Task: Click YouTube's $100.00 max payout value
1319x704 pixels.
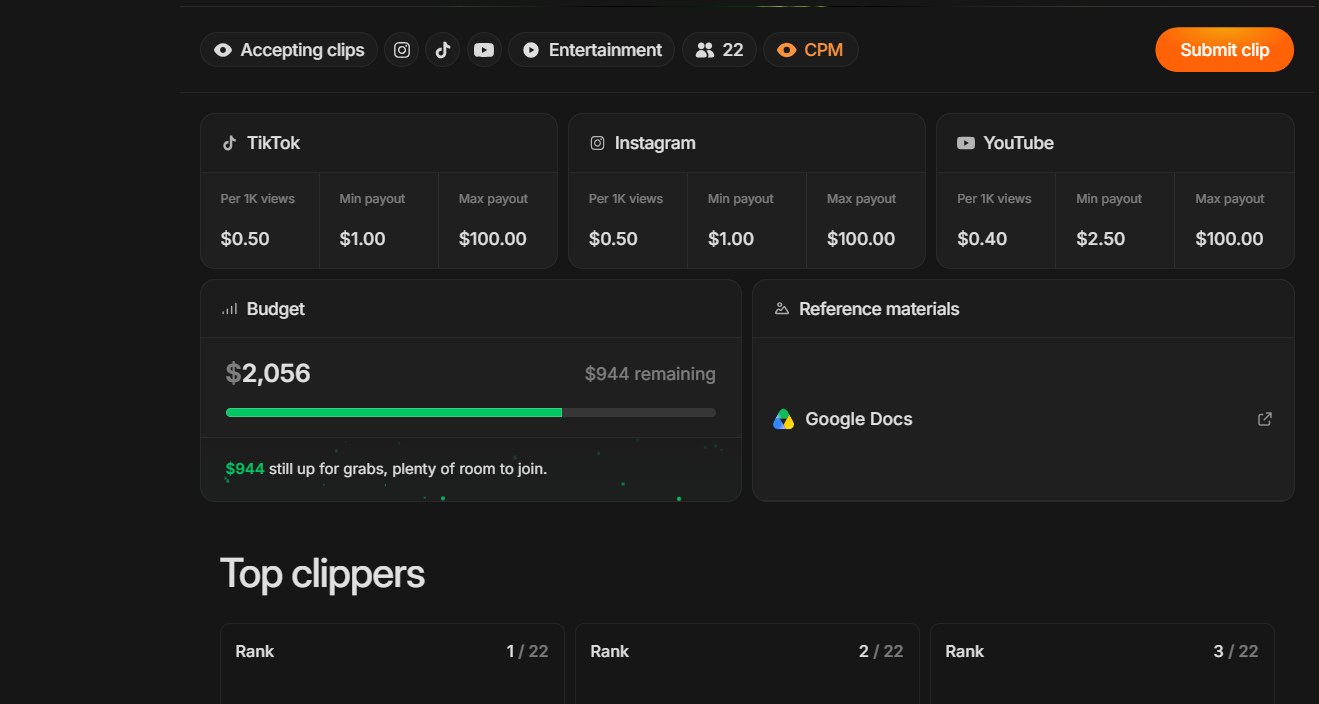Action: [x=1229, y=239]
